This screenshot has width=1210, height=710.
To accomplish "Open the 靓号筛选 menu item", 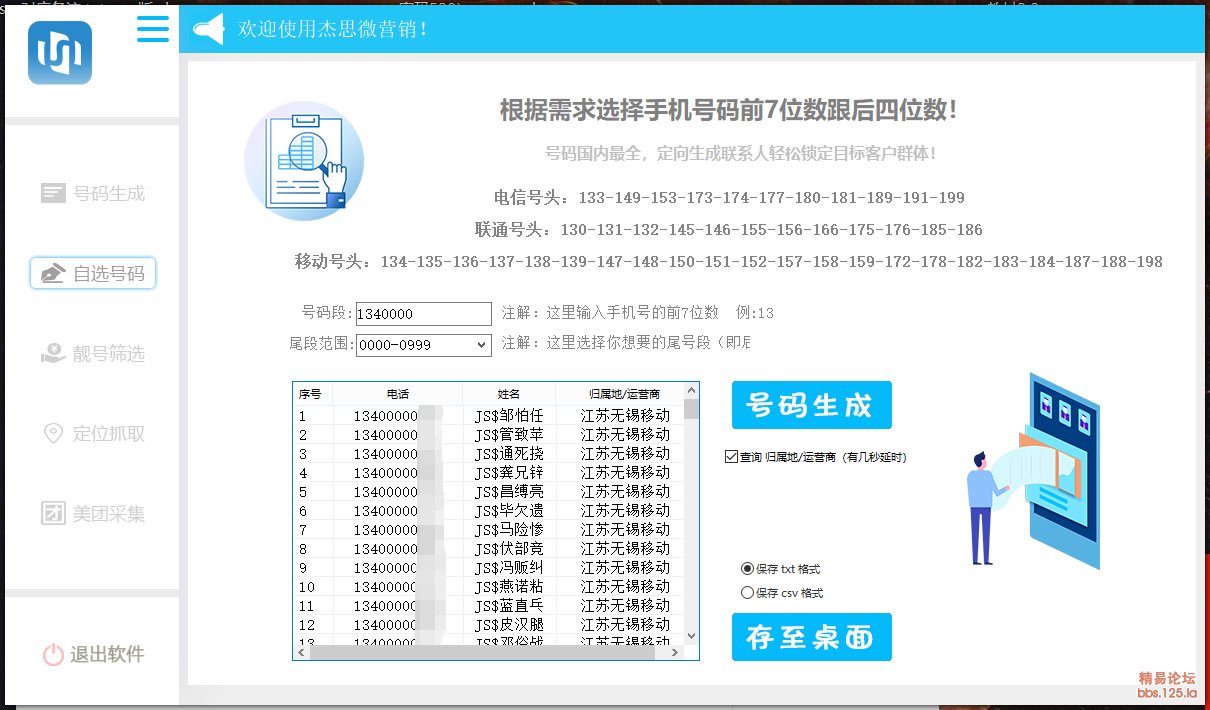I will click(x=93, y=353).
